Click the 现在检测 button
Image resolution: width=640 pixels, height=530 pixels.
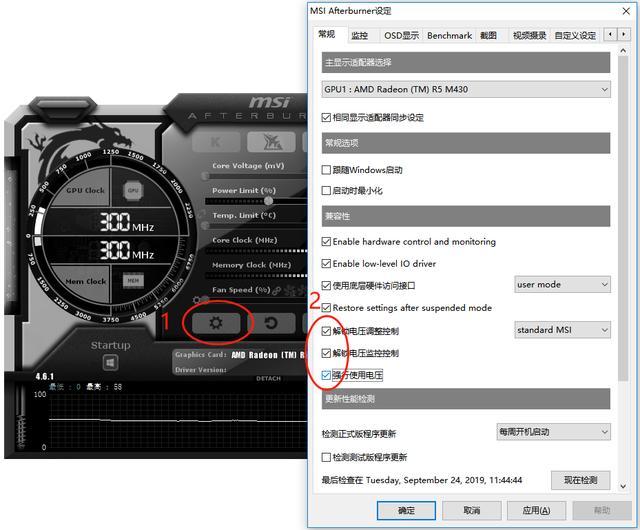pyautogui.click(x=580, y=480)
